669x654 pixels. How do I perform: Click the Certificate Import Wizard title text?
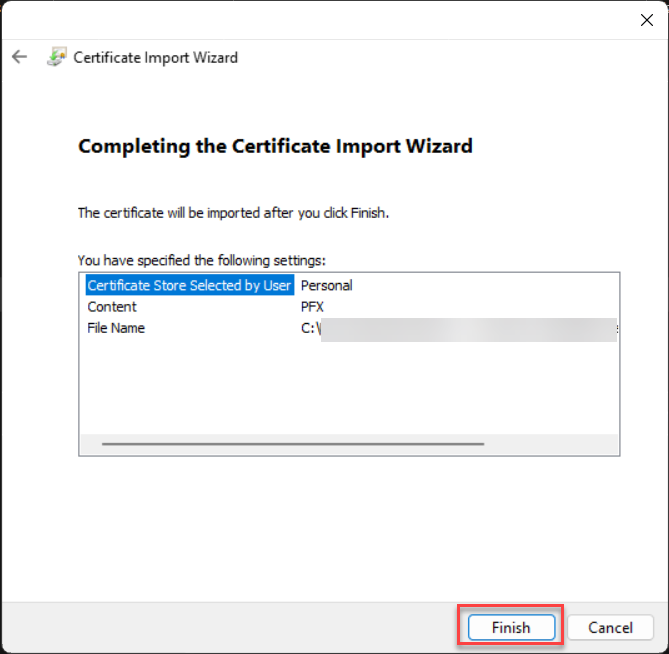[156, 57]
